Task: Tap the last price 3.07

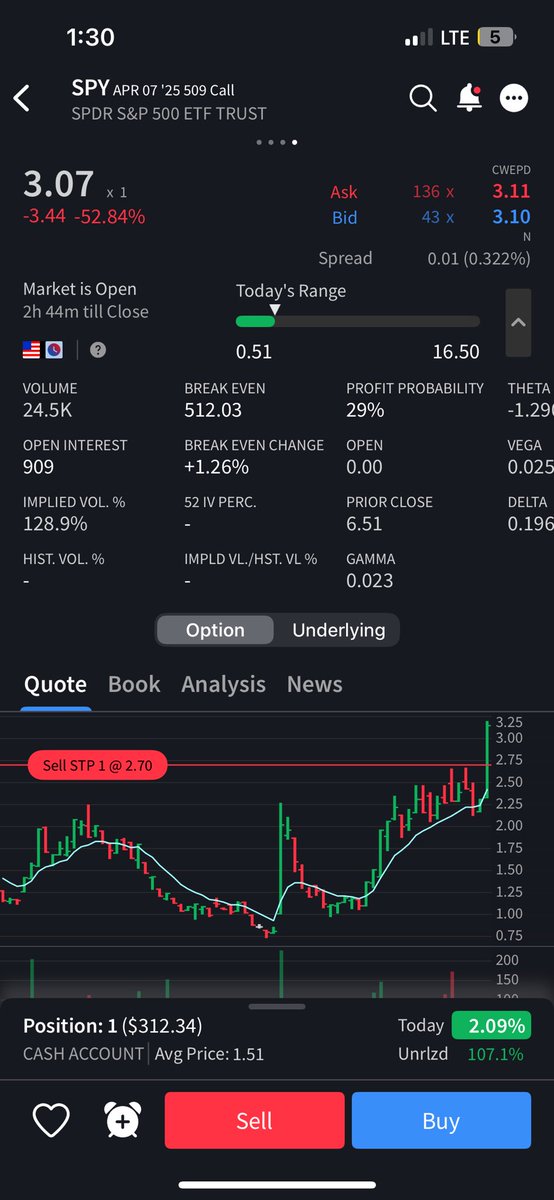Action: point(58,184)
